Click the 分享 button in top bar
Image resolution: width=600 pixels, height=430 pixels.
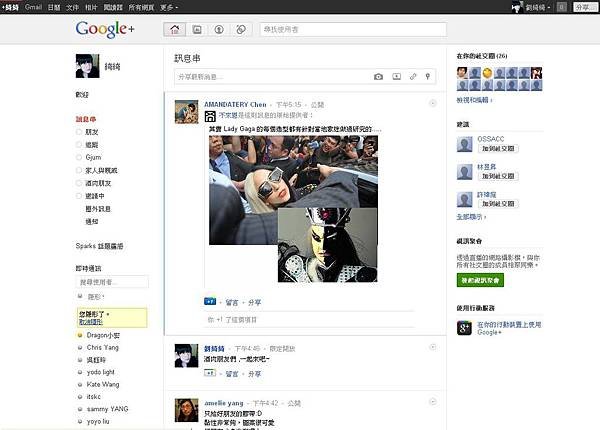(585, 7)
